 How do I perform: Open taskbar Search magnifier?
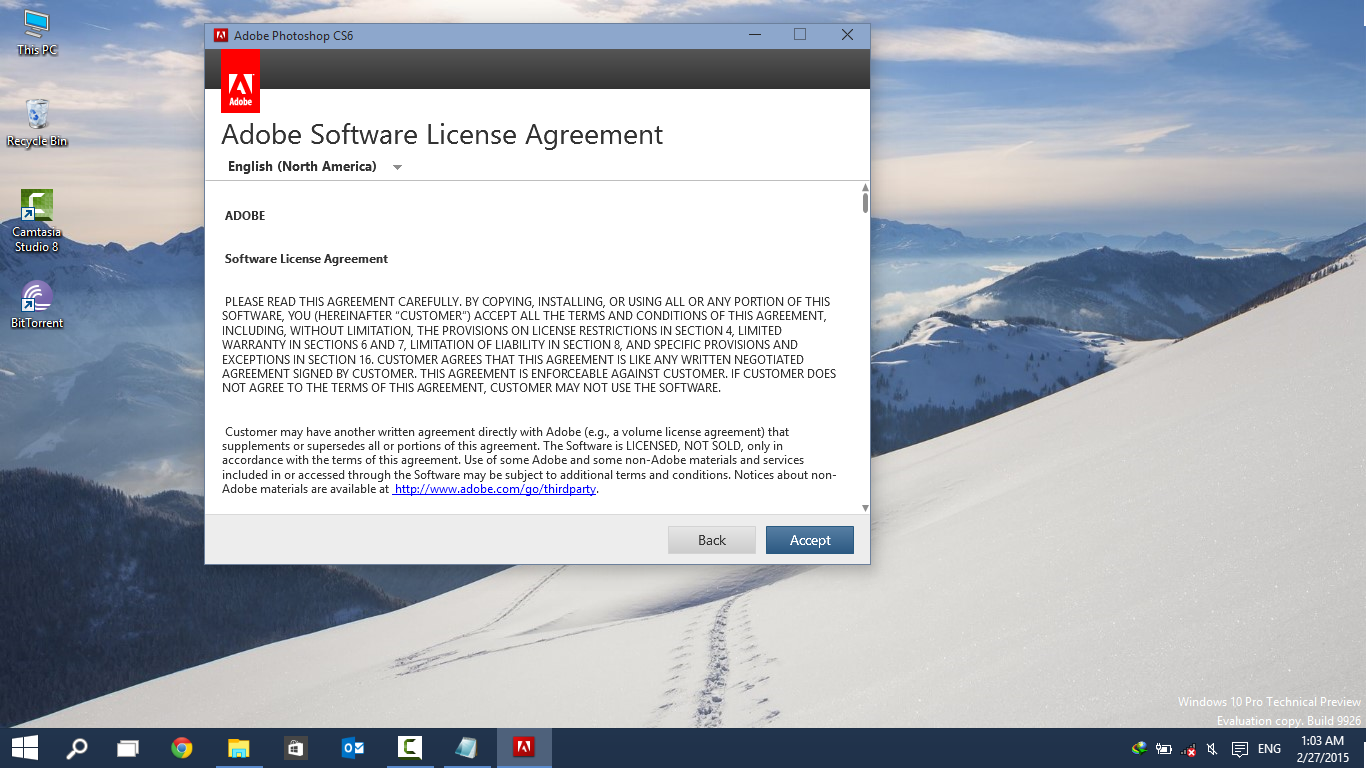point(76,748)
